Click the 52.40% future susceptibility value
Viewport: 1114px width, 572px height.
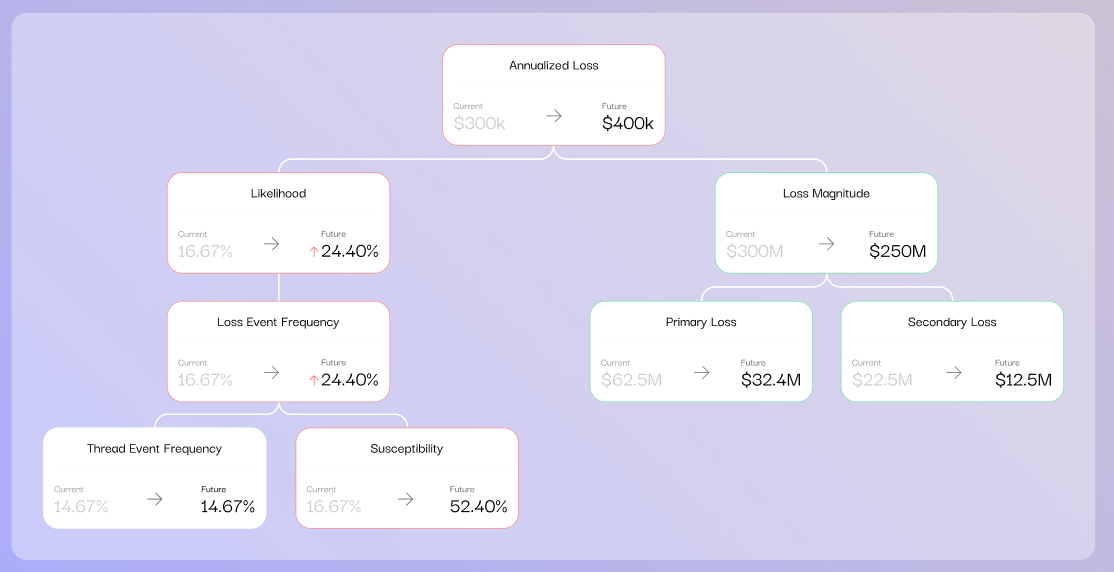click(478, 507)
